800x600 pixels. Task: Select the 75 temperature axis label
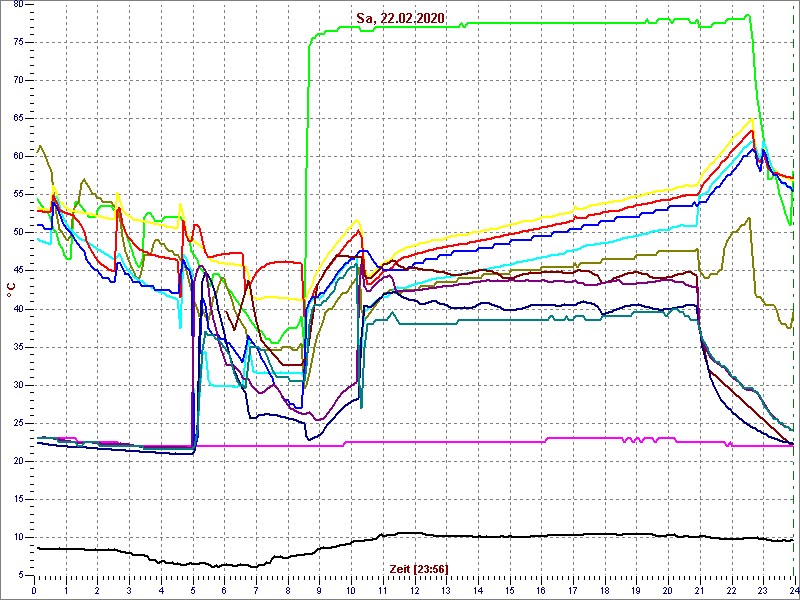coord(18,42)
